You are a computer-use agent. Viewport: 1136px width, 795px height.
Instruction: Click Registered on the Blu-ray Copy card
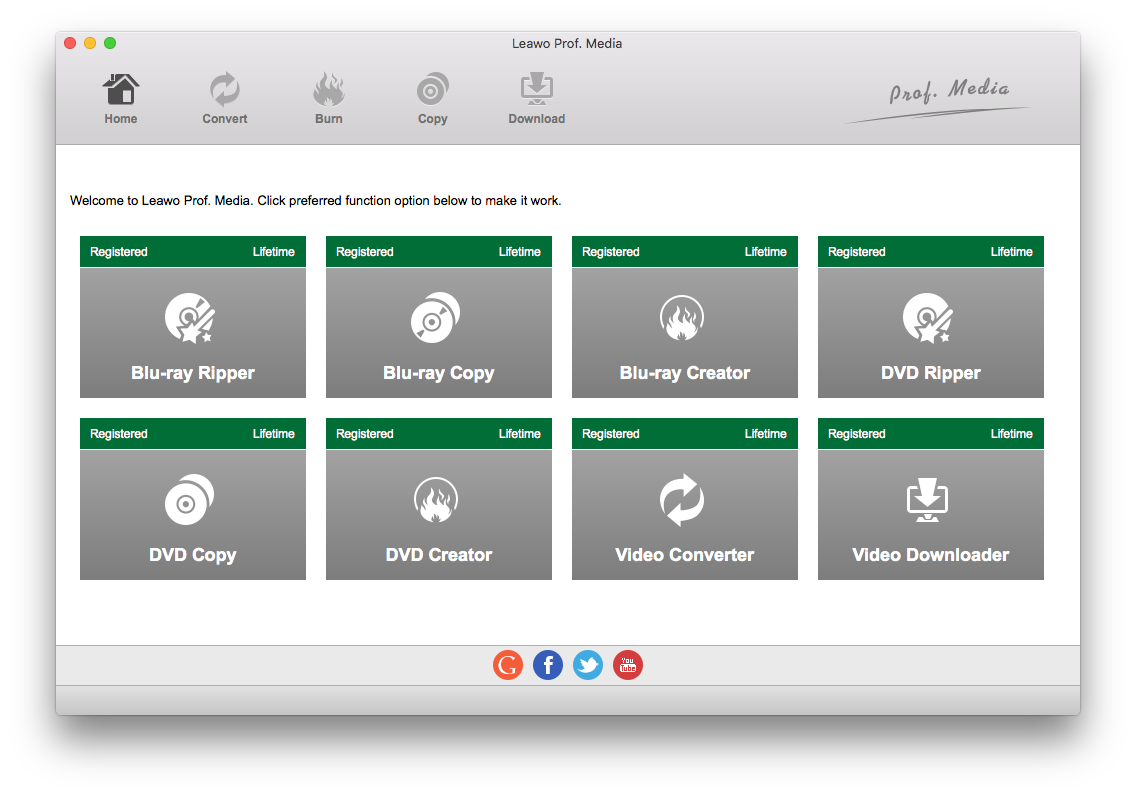(364, 251)
